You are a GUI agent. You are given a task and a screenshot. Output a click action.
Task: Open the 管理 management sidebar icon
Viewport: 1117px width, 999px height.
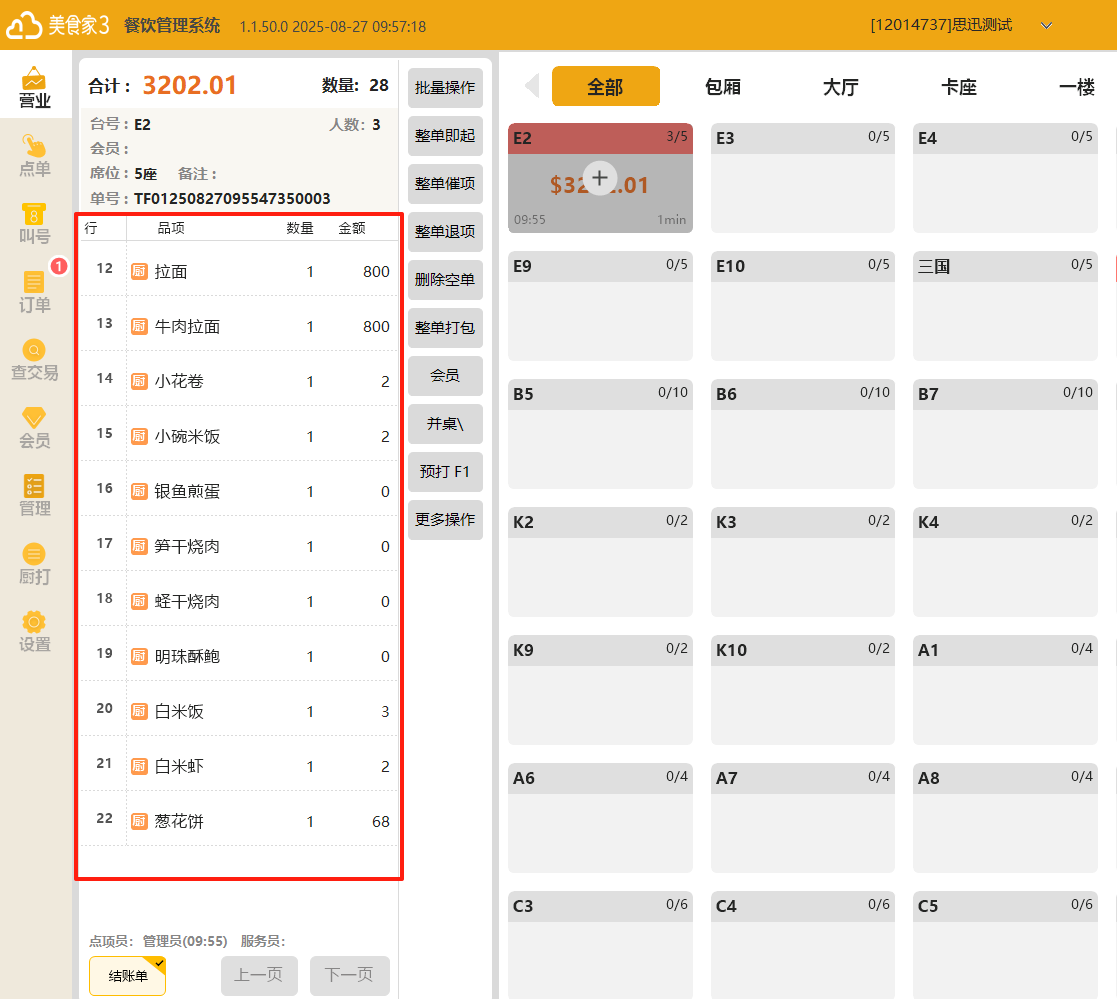[35, 496]
